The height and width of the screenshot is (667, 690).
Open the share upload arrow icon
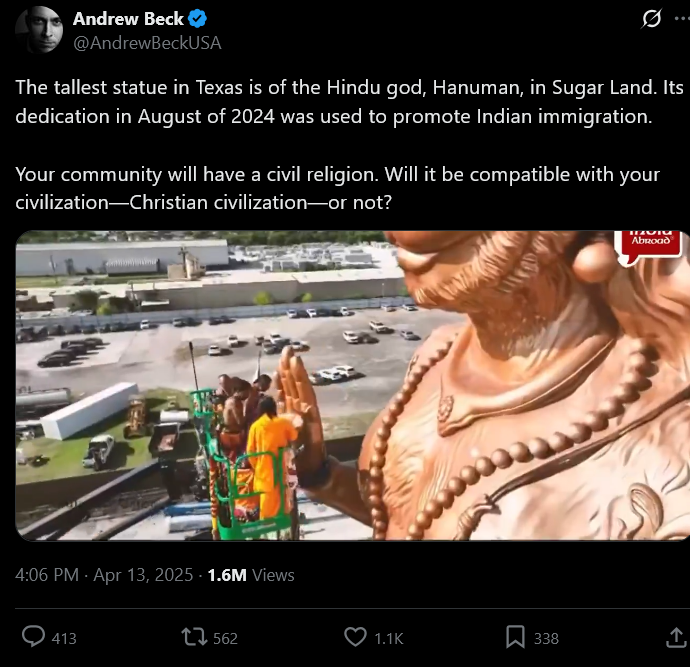677,637
